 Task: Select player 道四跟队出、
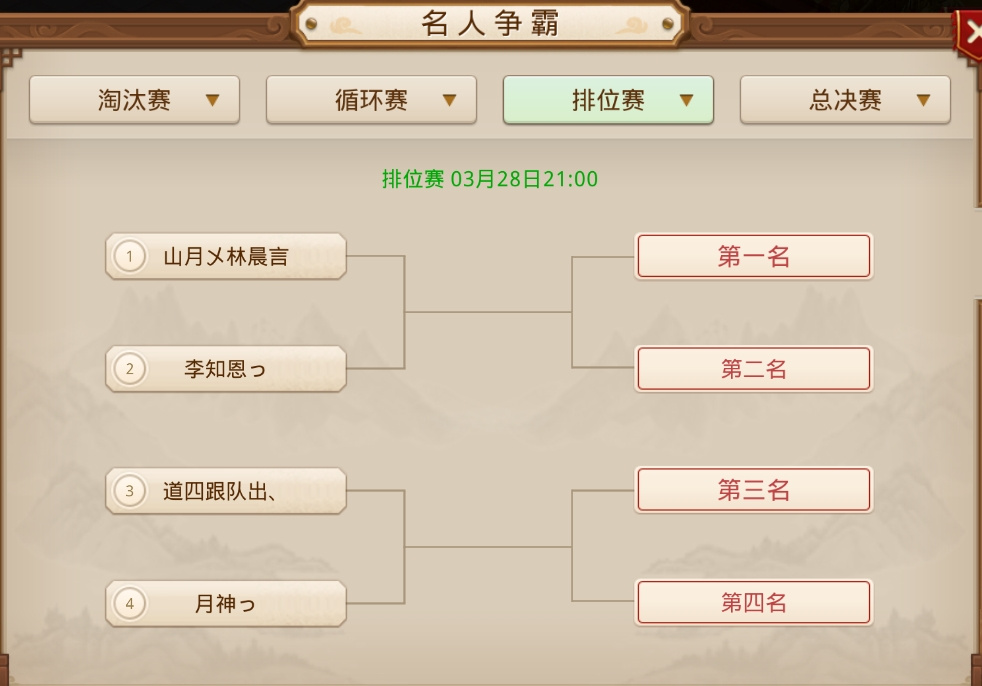tap(226, 491)
